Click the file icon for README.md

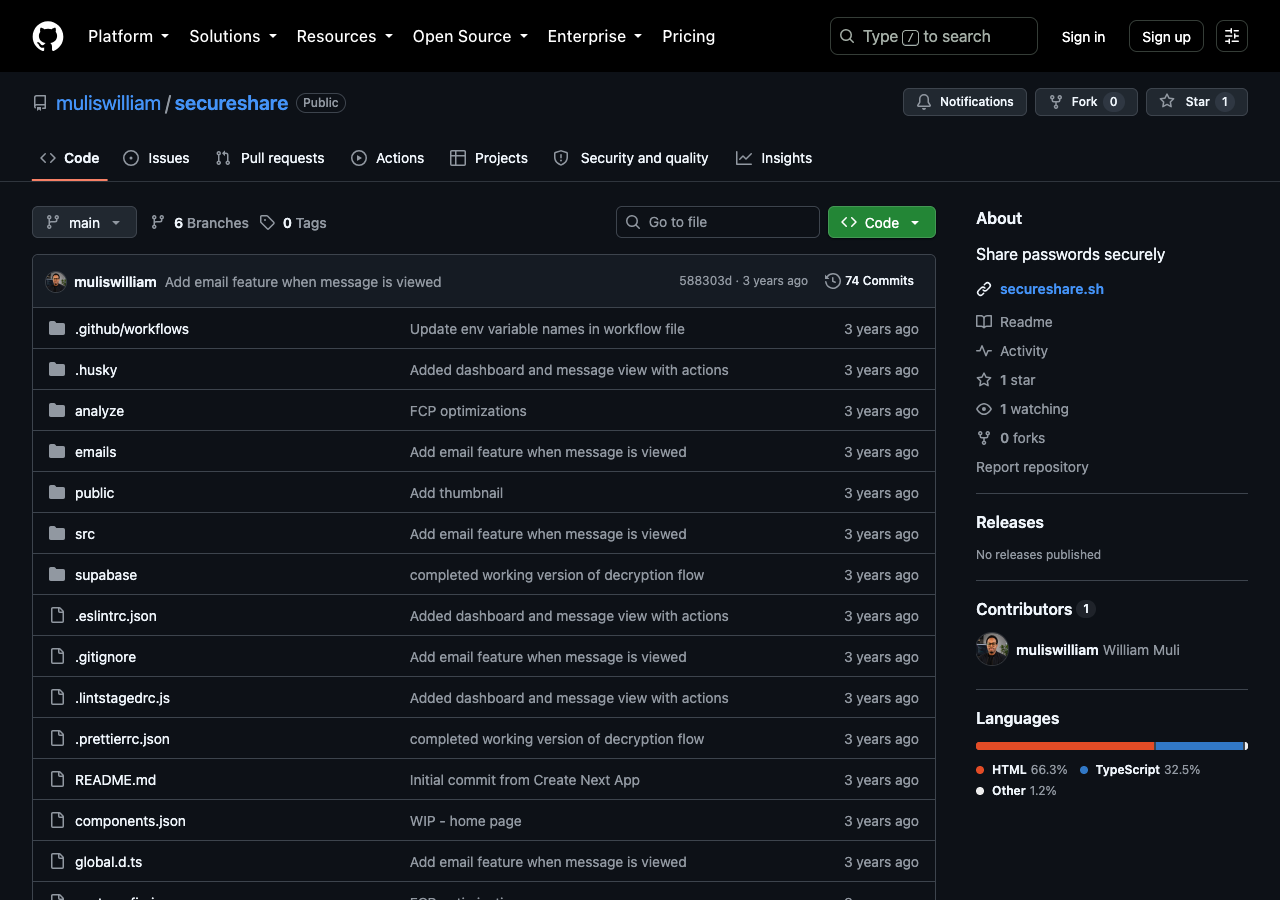click(57, 779)
